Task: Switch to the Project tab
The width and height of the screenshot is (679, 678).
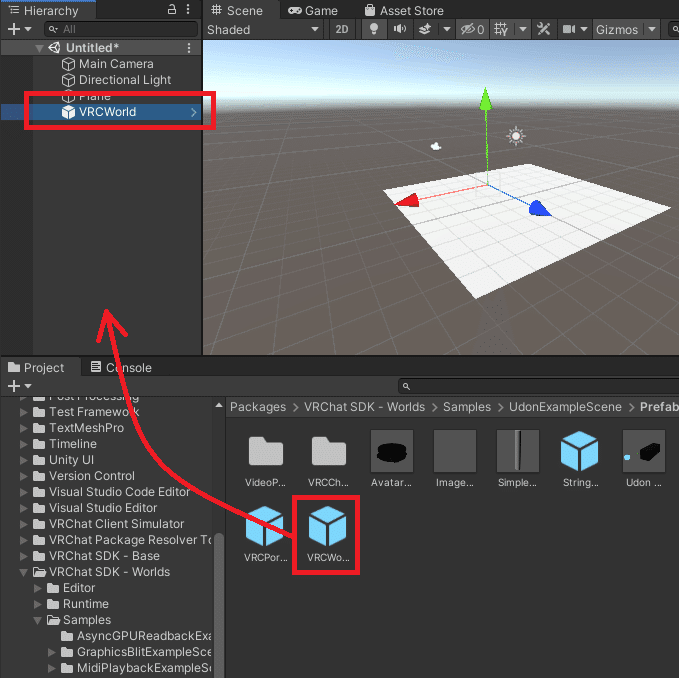Action: pyautogui.click(x=36, y=368)
